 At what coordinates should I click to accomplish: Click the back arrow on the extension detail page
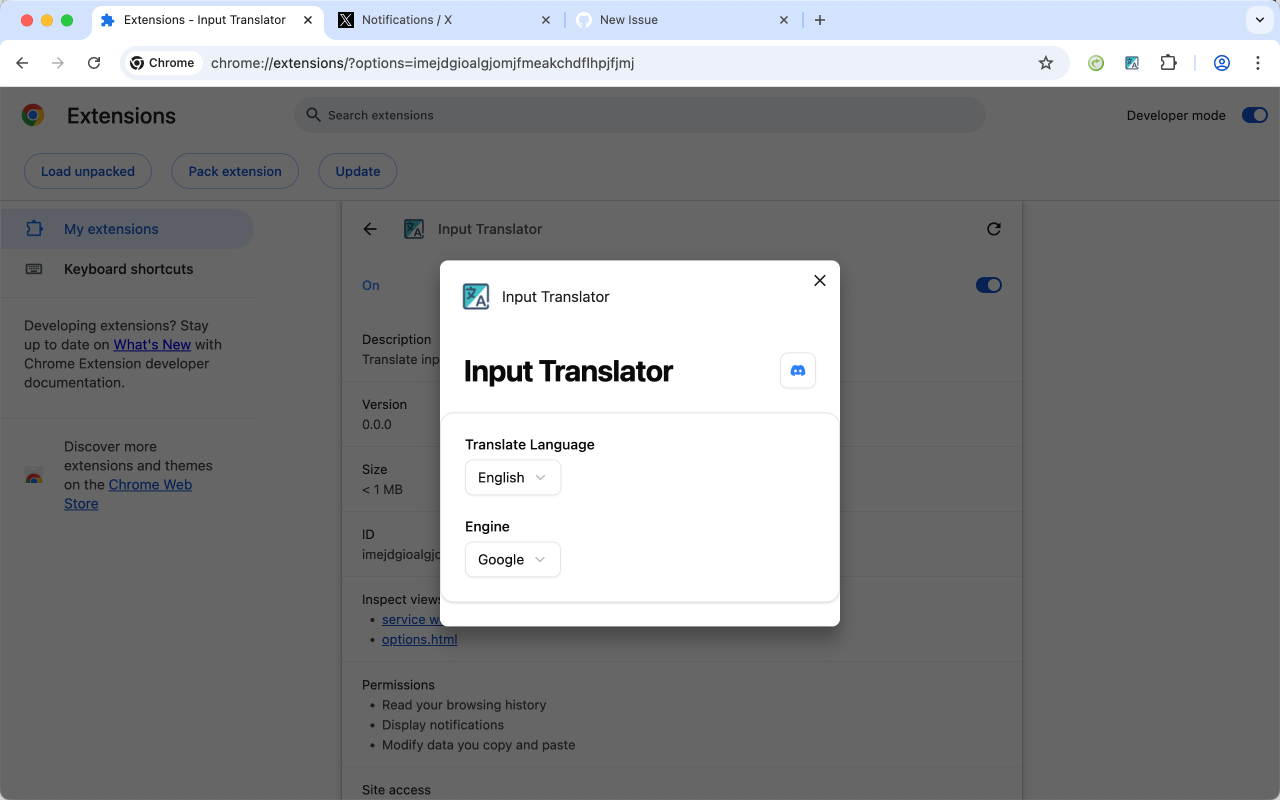369,229
